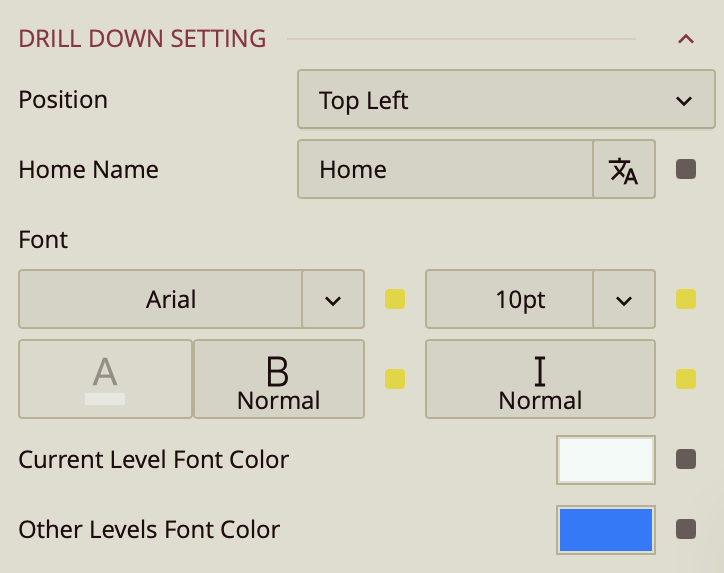Image resolution: width=724 pixels, height=573 pixels.
Task: Click the Arial font family field
Action: coord(161,299)
